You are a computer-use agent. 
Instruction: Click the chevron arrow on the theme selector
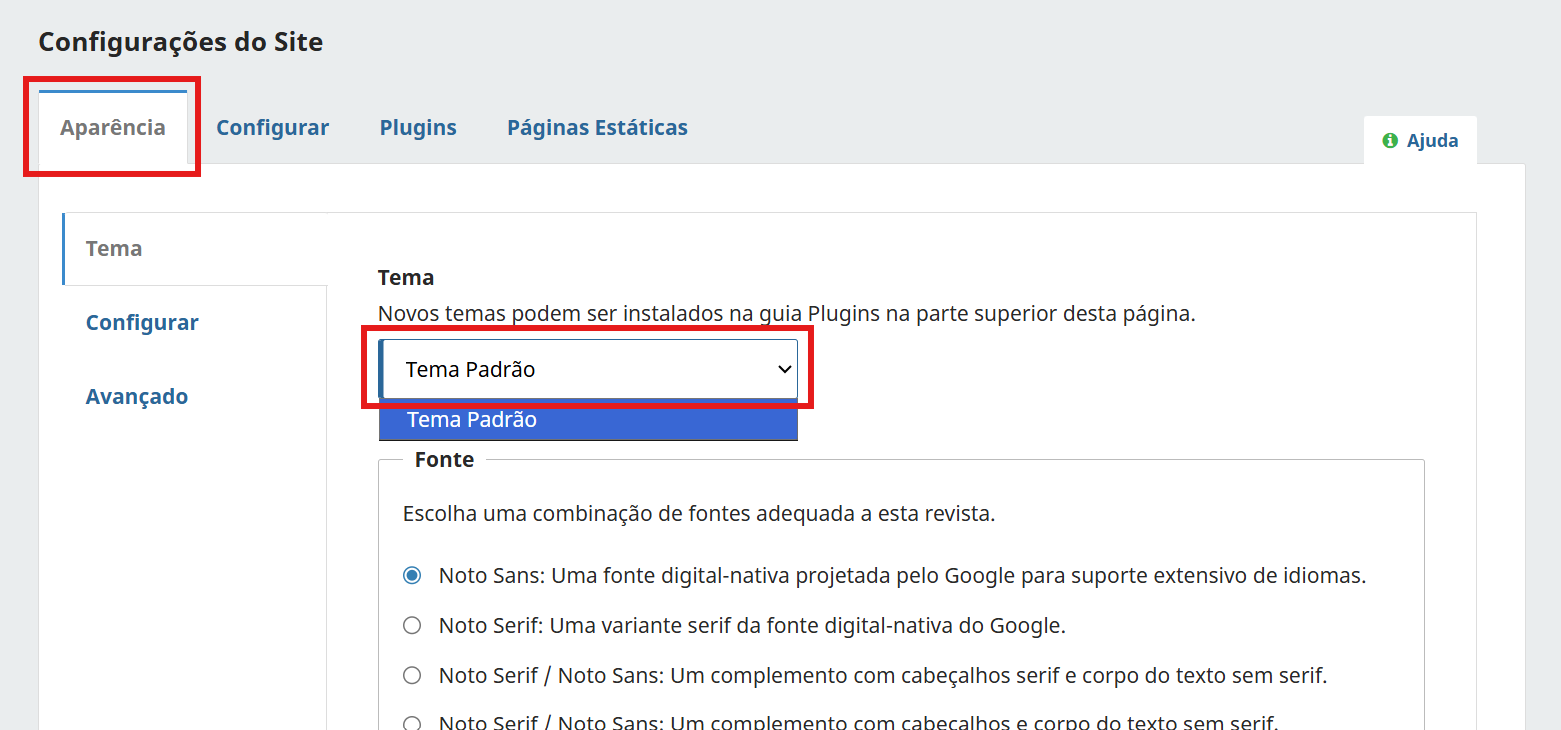click(784, 368)
